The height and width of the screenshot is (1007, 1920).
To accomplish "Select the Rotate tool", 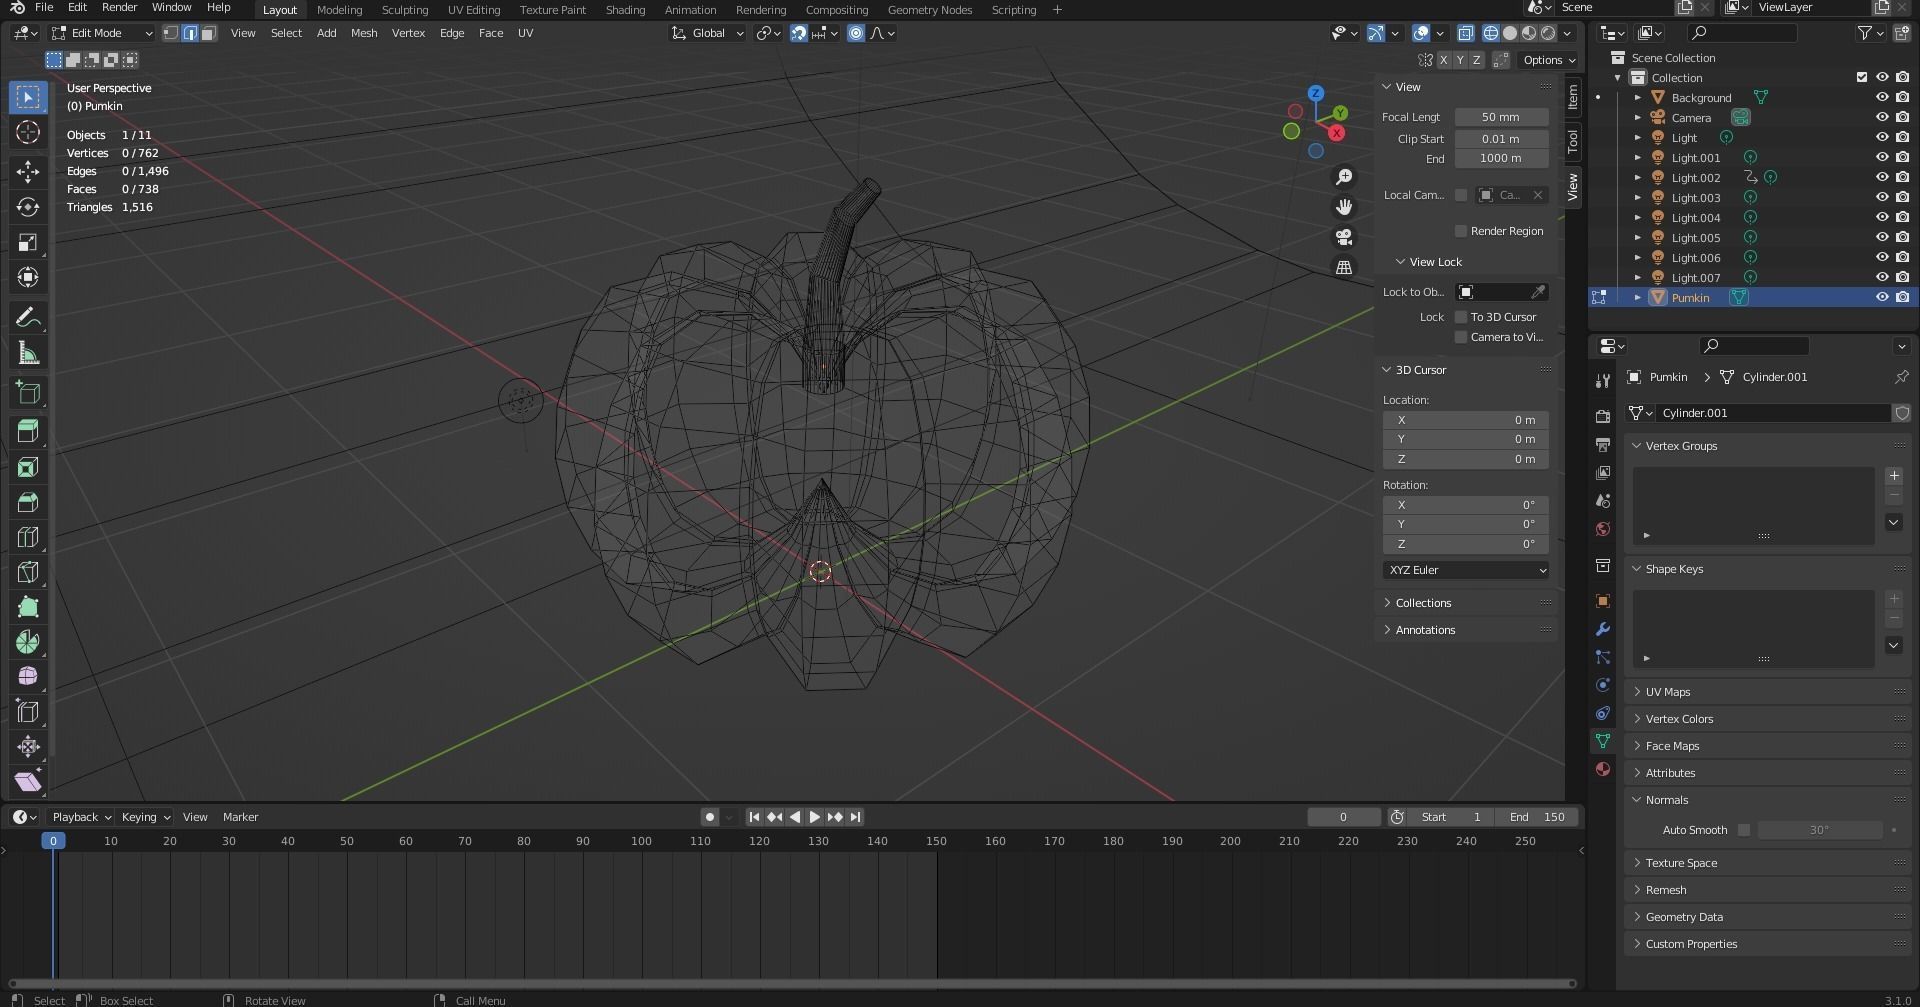I will [x=28, y=207].
